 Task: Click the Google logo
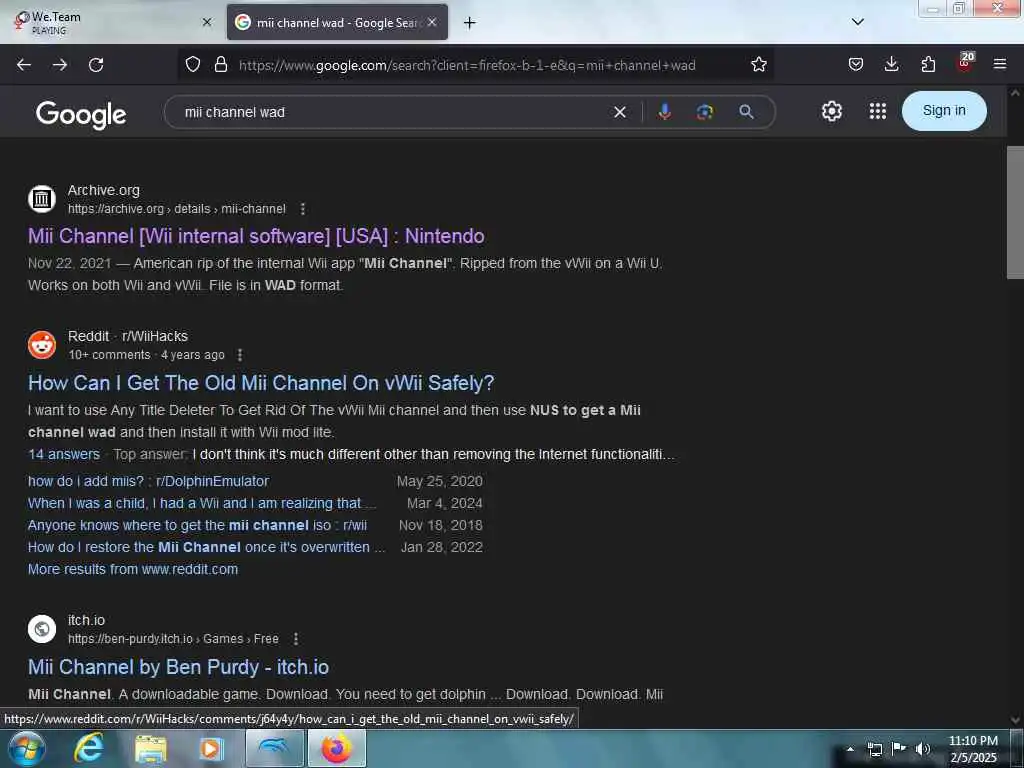click(x=81, y=114)
